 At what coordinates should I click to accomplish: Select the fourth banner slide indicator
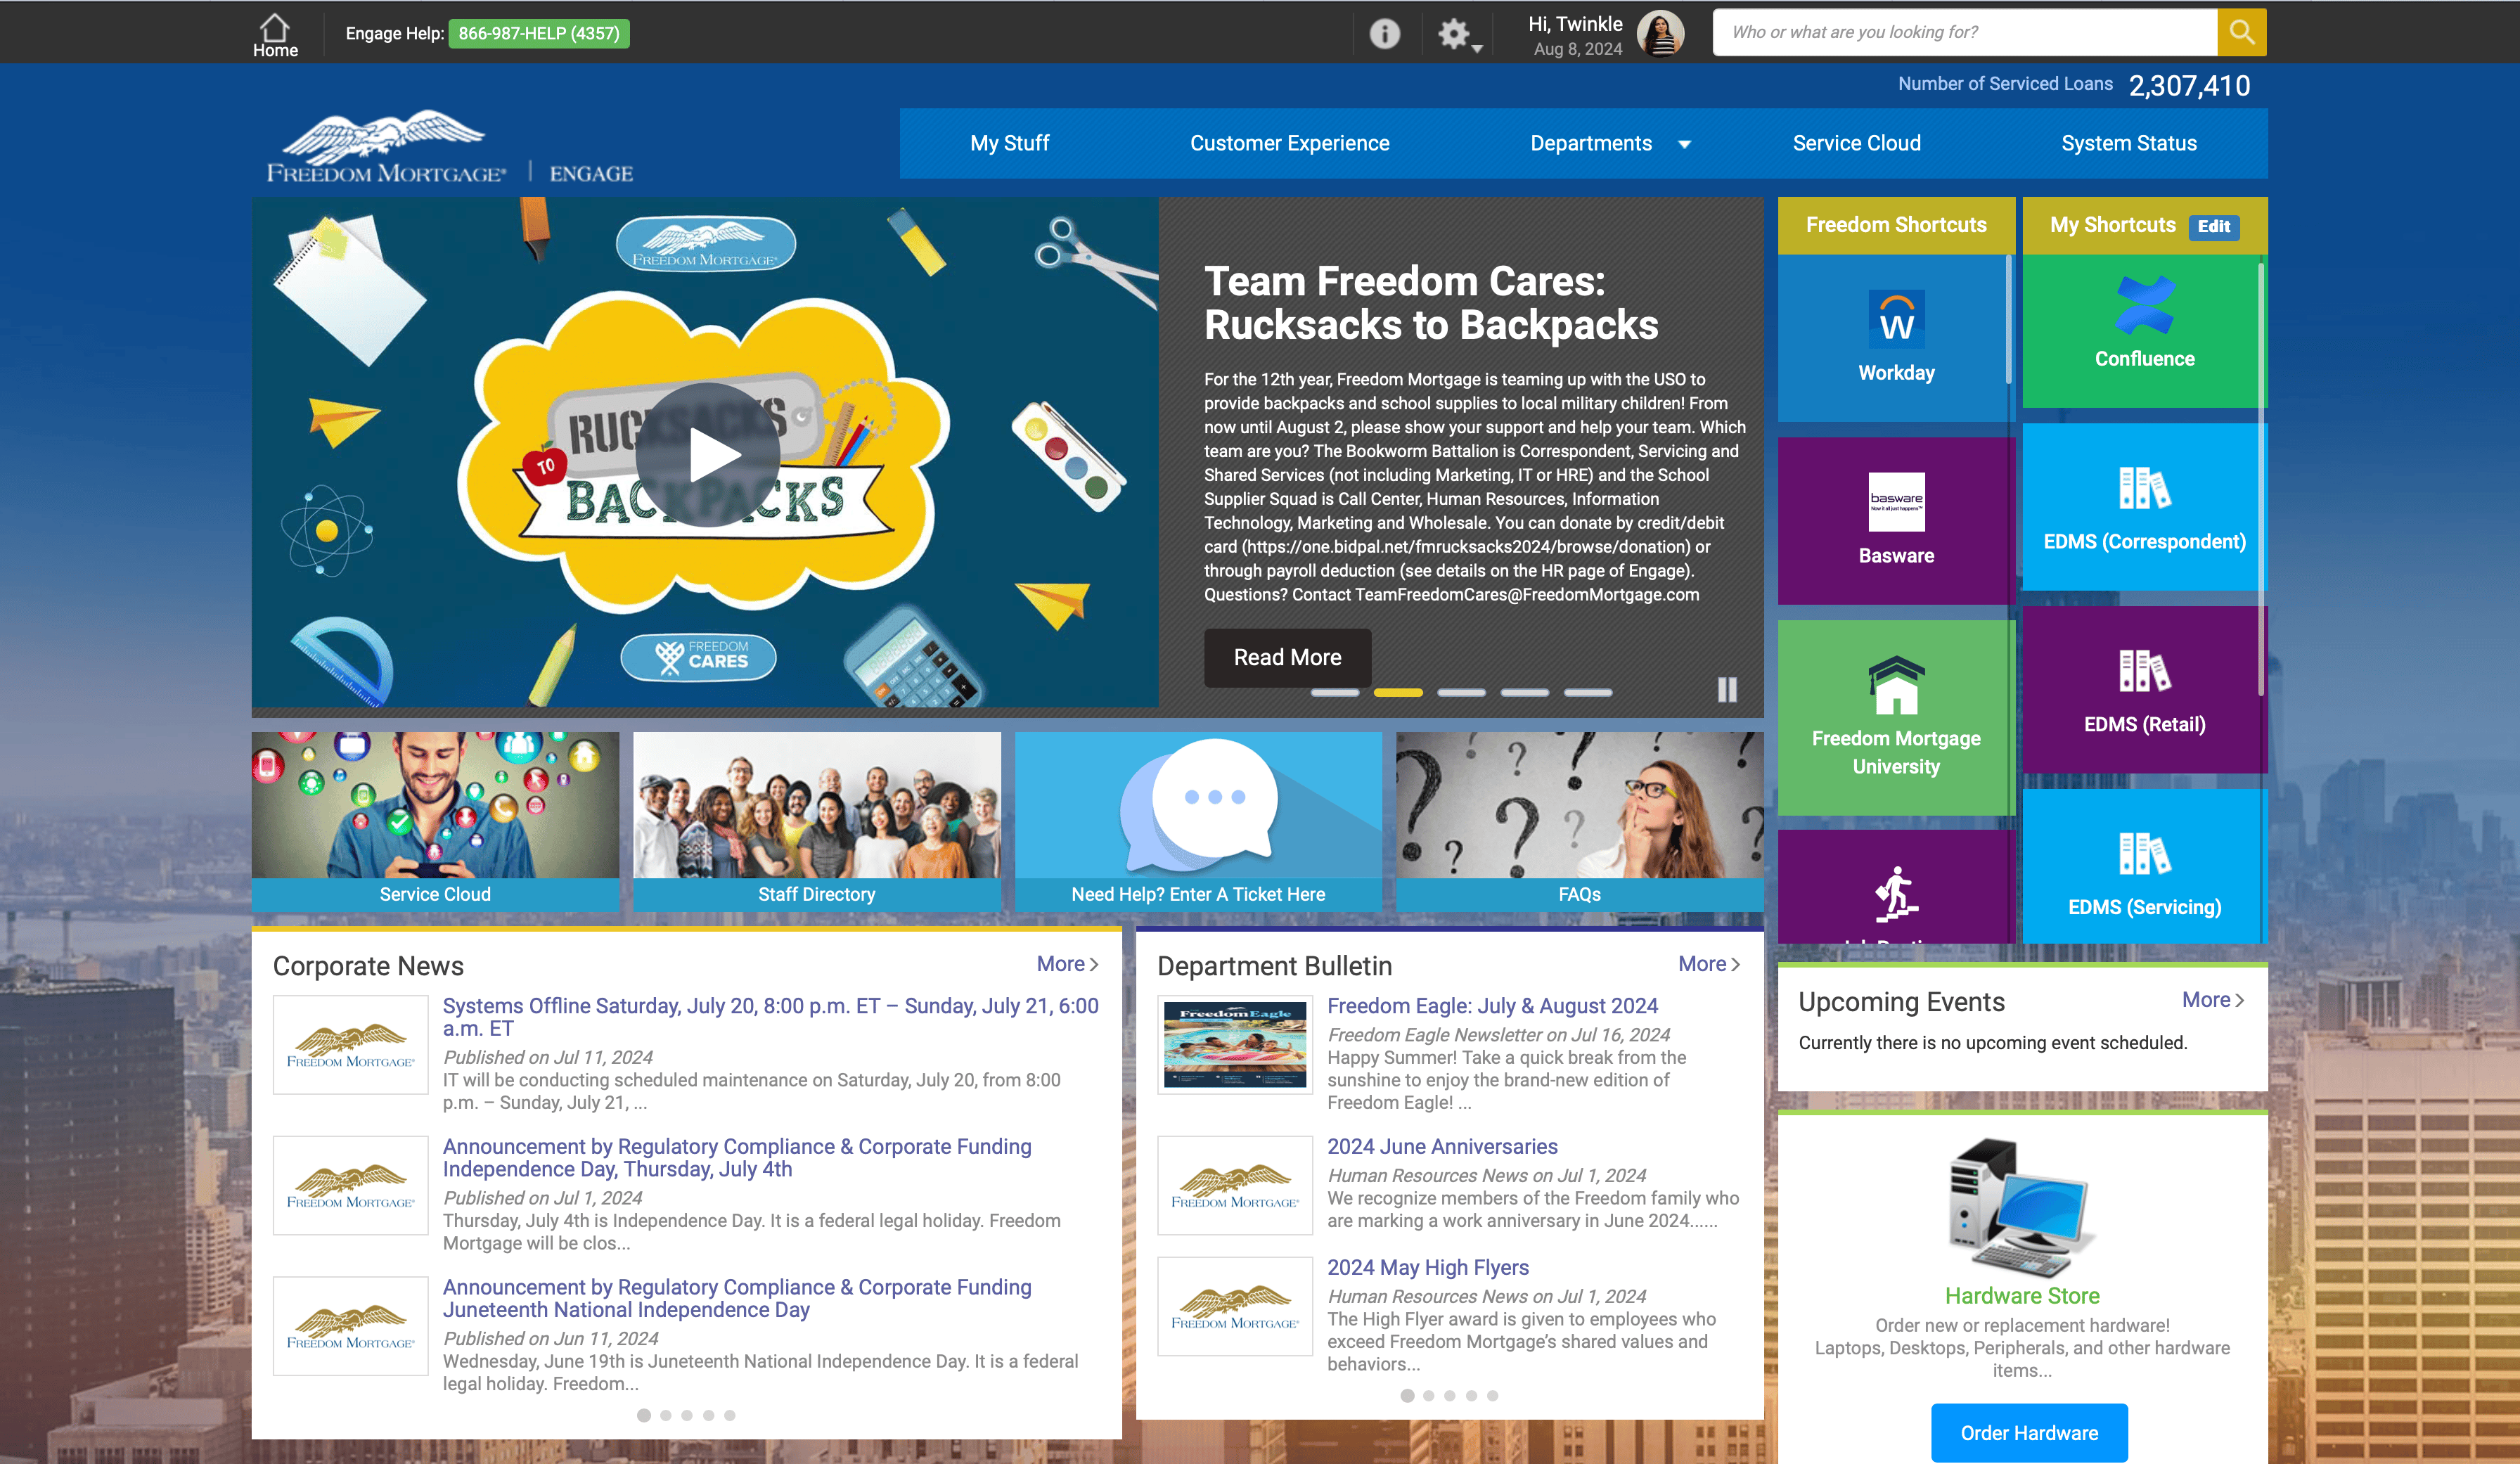[x=1524, y=692]
